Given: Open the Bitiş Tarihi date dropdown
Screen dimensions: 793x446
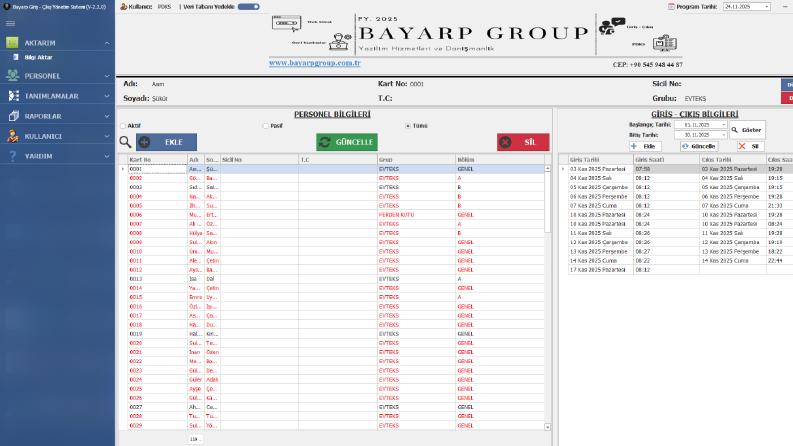Looking at the screenshot, I should coord(723,135).
